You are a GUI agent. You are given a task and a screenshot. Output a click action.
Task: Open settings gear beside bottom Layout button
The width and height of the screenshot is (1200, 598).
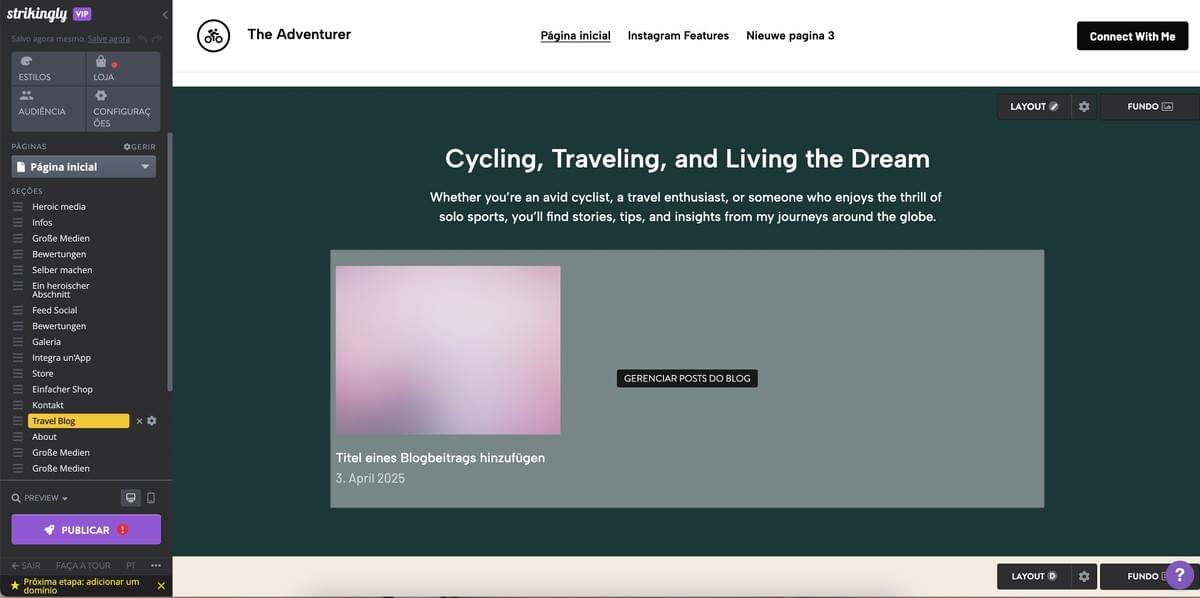(x=1084, y=577)
